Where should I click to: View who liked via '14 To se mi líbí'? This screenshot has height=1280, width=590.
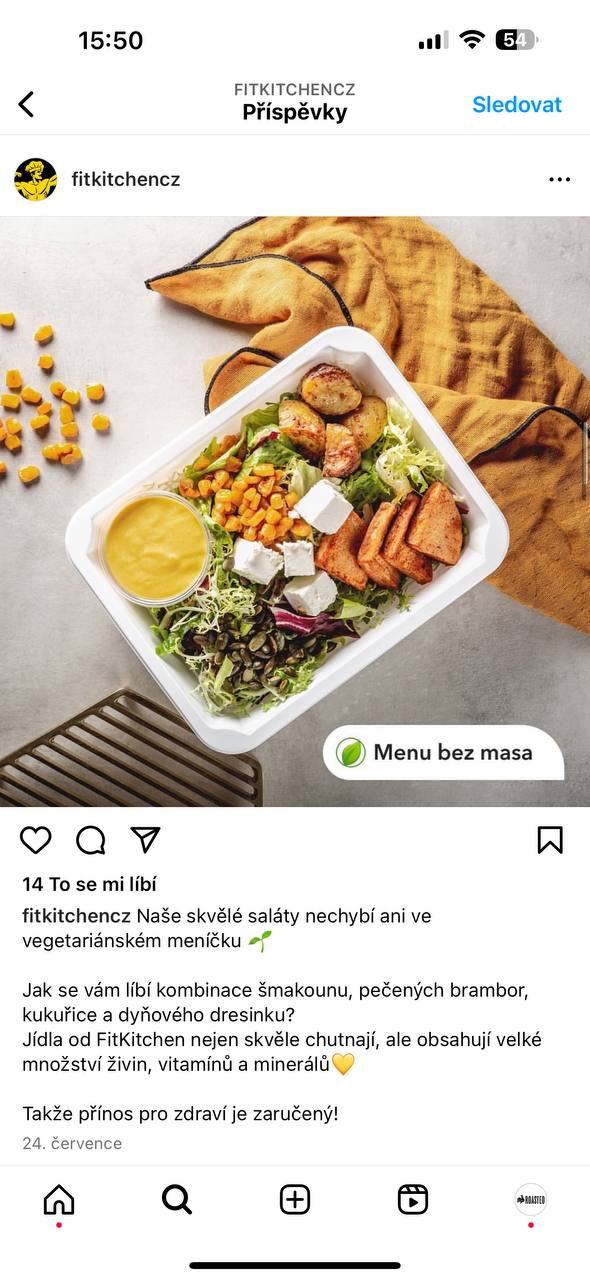coord(90,884)
